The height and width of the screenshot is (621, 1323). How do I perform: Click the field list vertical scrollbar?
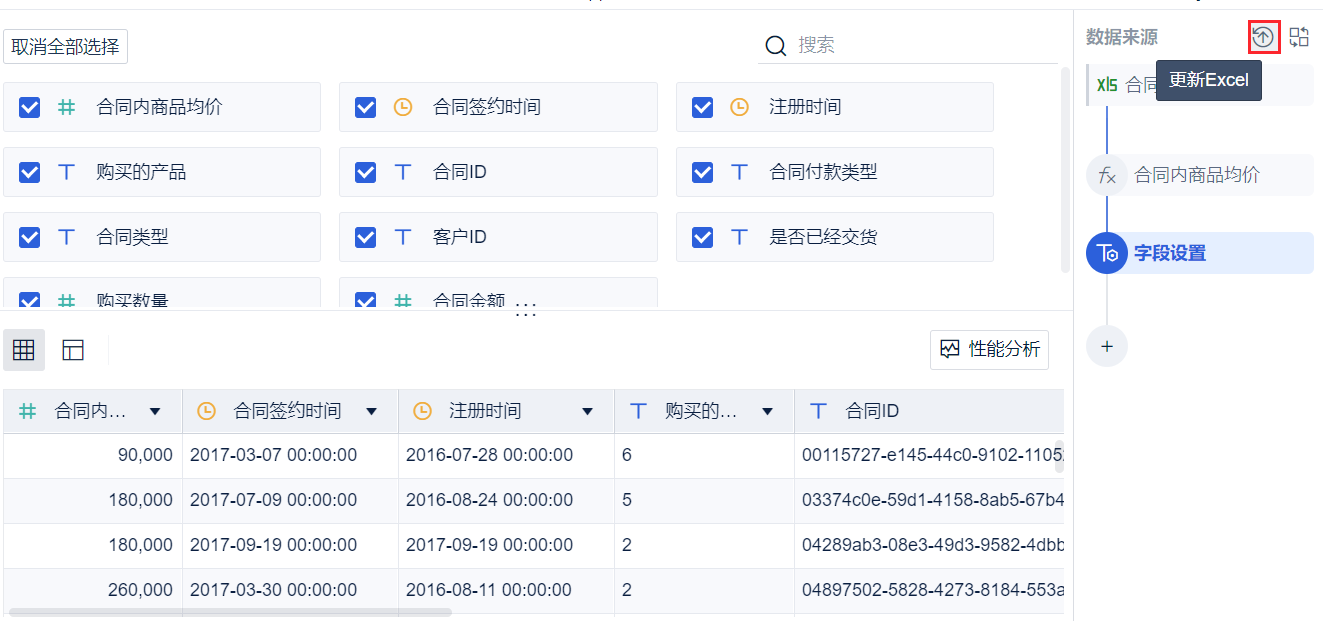pos(1065,168)
